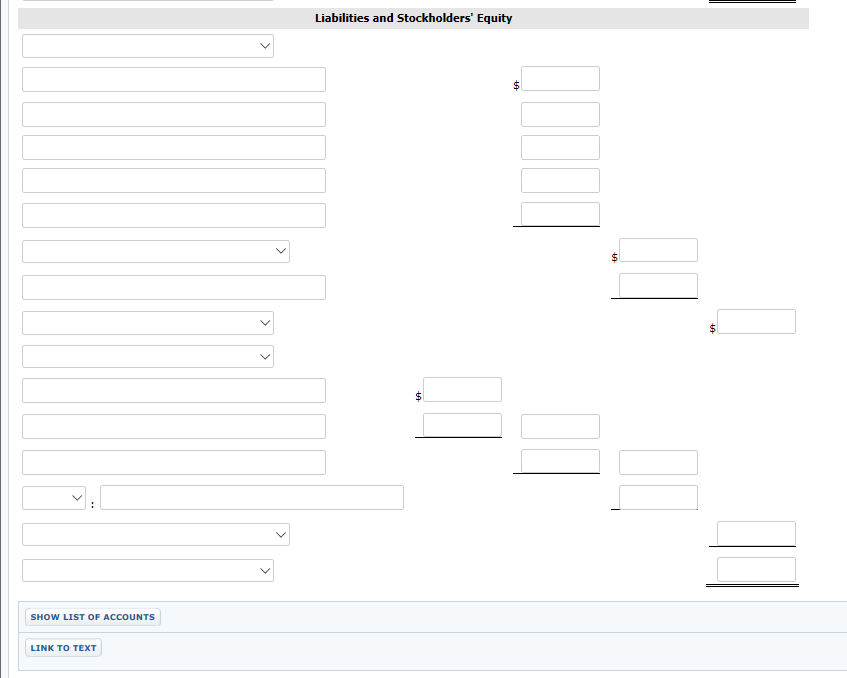847x678 pixels.
Task: Open the first dropdown under the Liabilities header
Action: click(148, 46)
